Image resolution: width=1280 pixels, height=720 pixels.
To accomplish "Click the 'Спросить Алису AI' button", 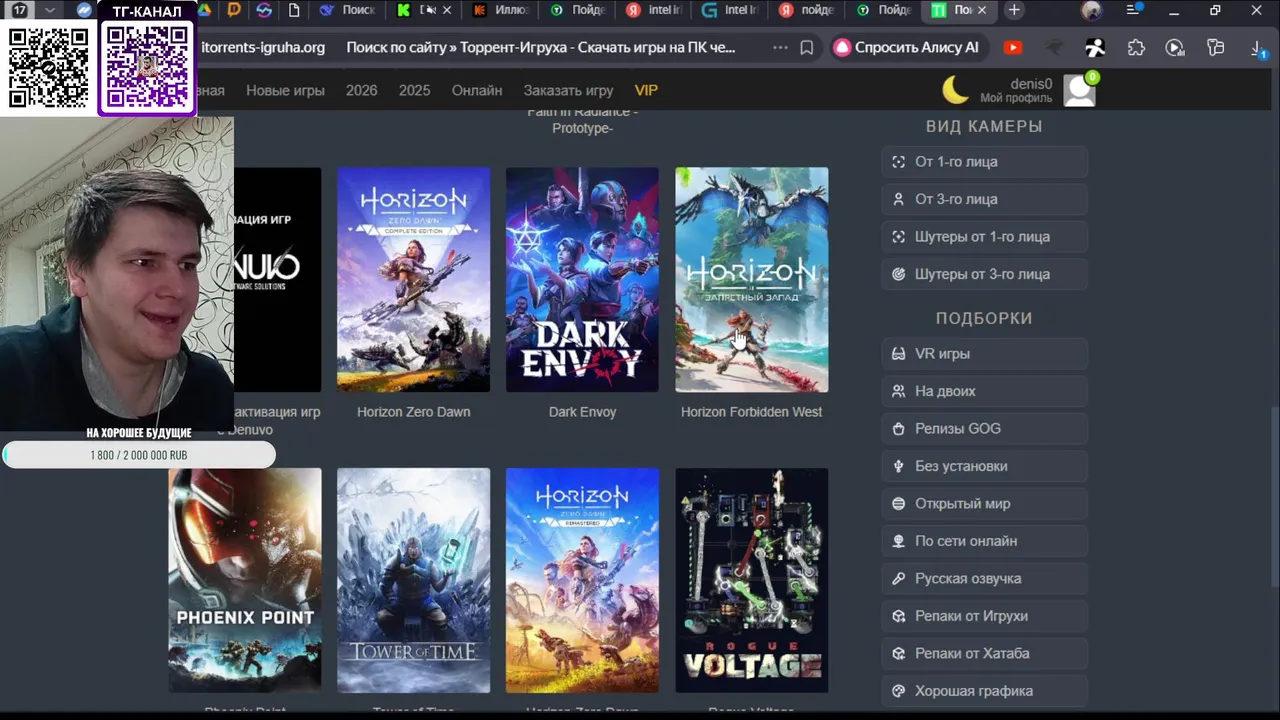I will (908, 47).
